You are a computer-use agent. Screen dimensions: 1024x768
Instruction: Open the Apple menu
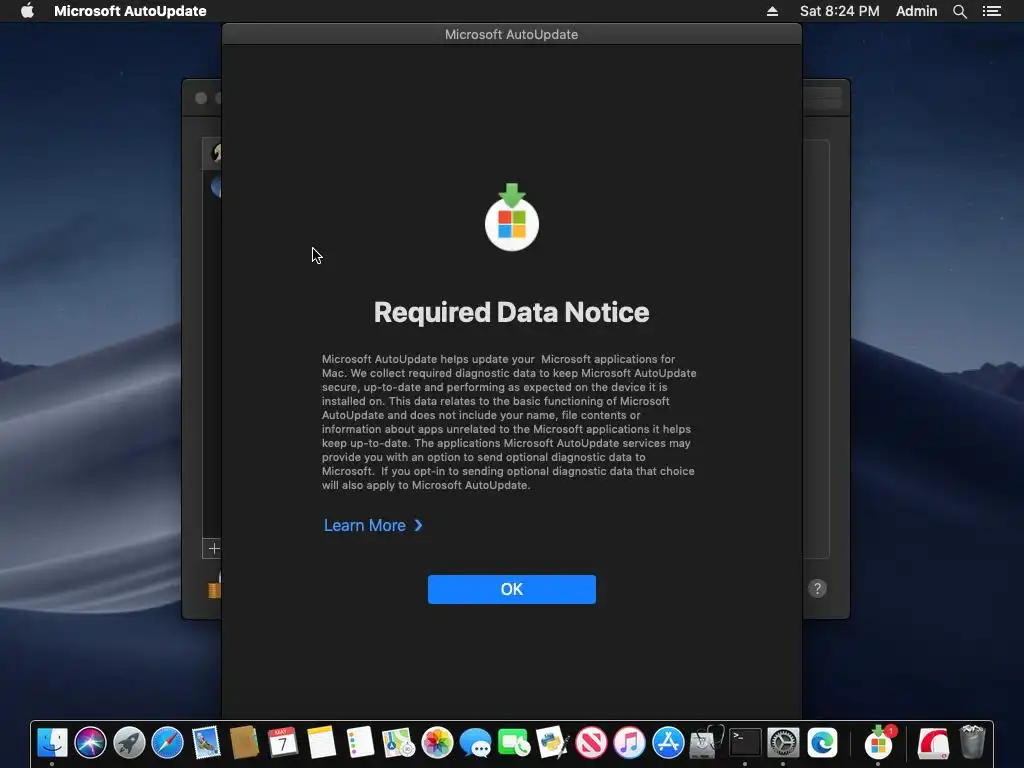coord(27,11)
